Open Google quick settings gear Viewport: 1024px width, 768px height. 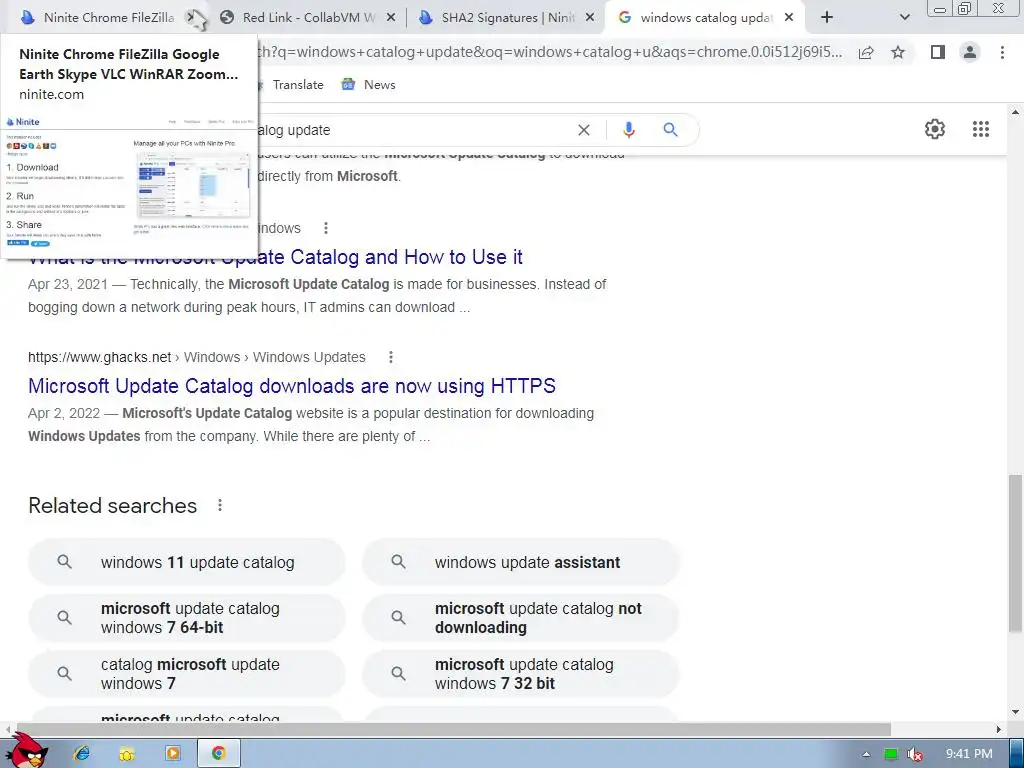[935, 129]
